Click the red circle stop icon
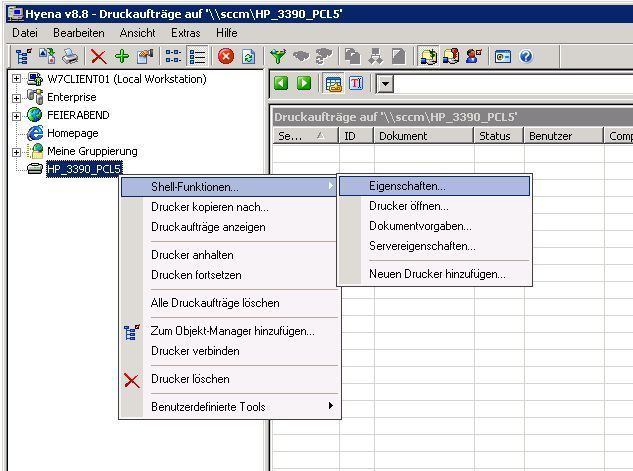The width and height of the screenshot is (633, 471). pyautogui.click(x=226, y=57)
